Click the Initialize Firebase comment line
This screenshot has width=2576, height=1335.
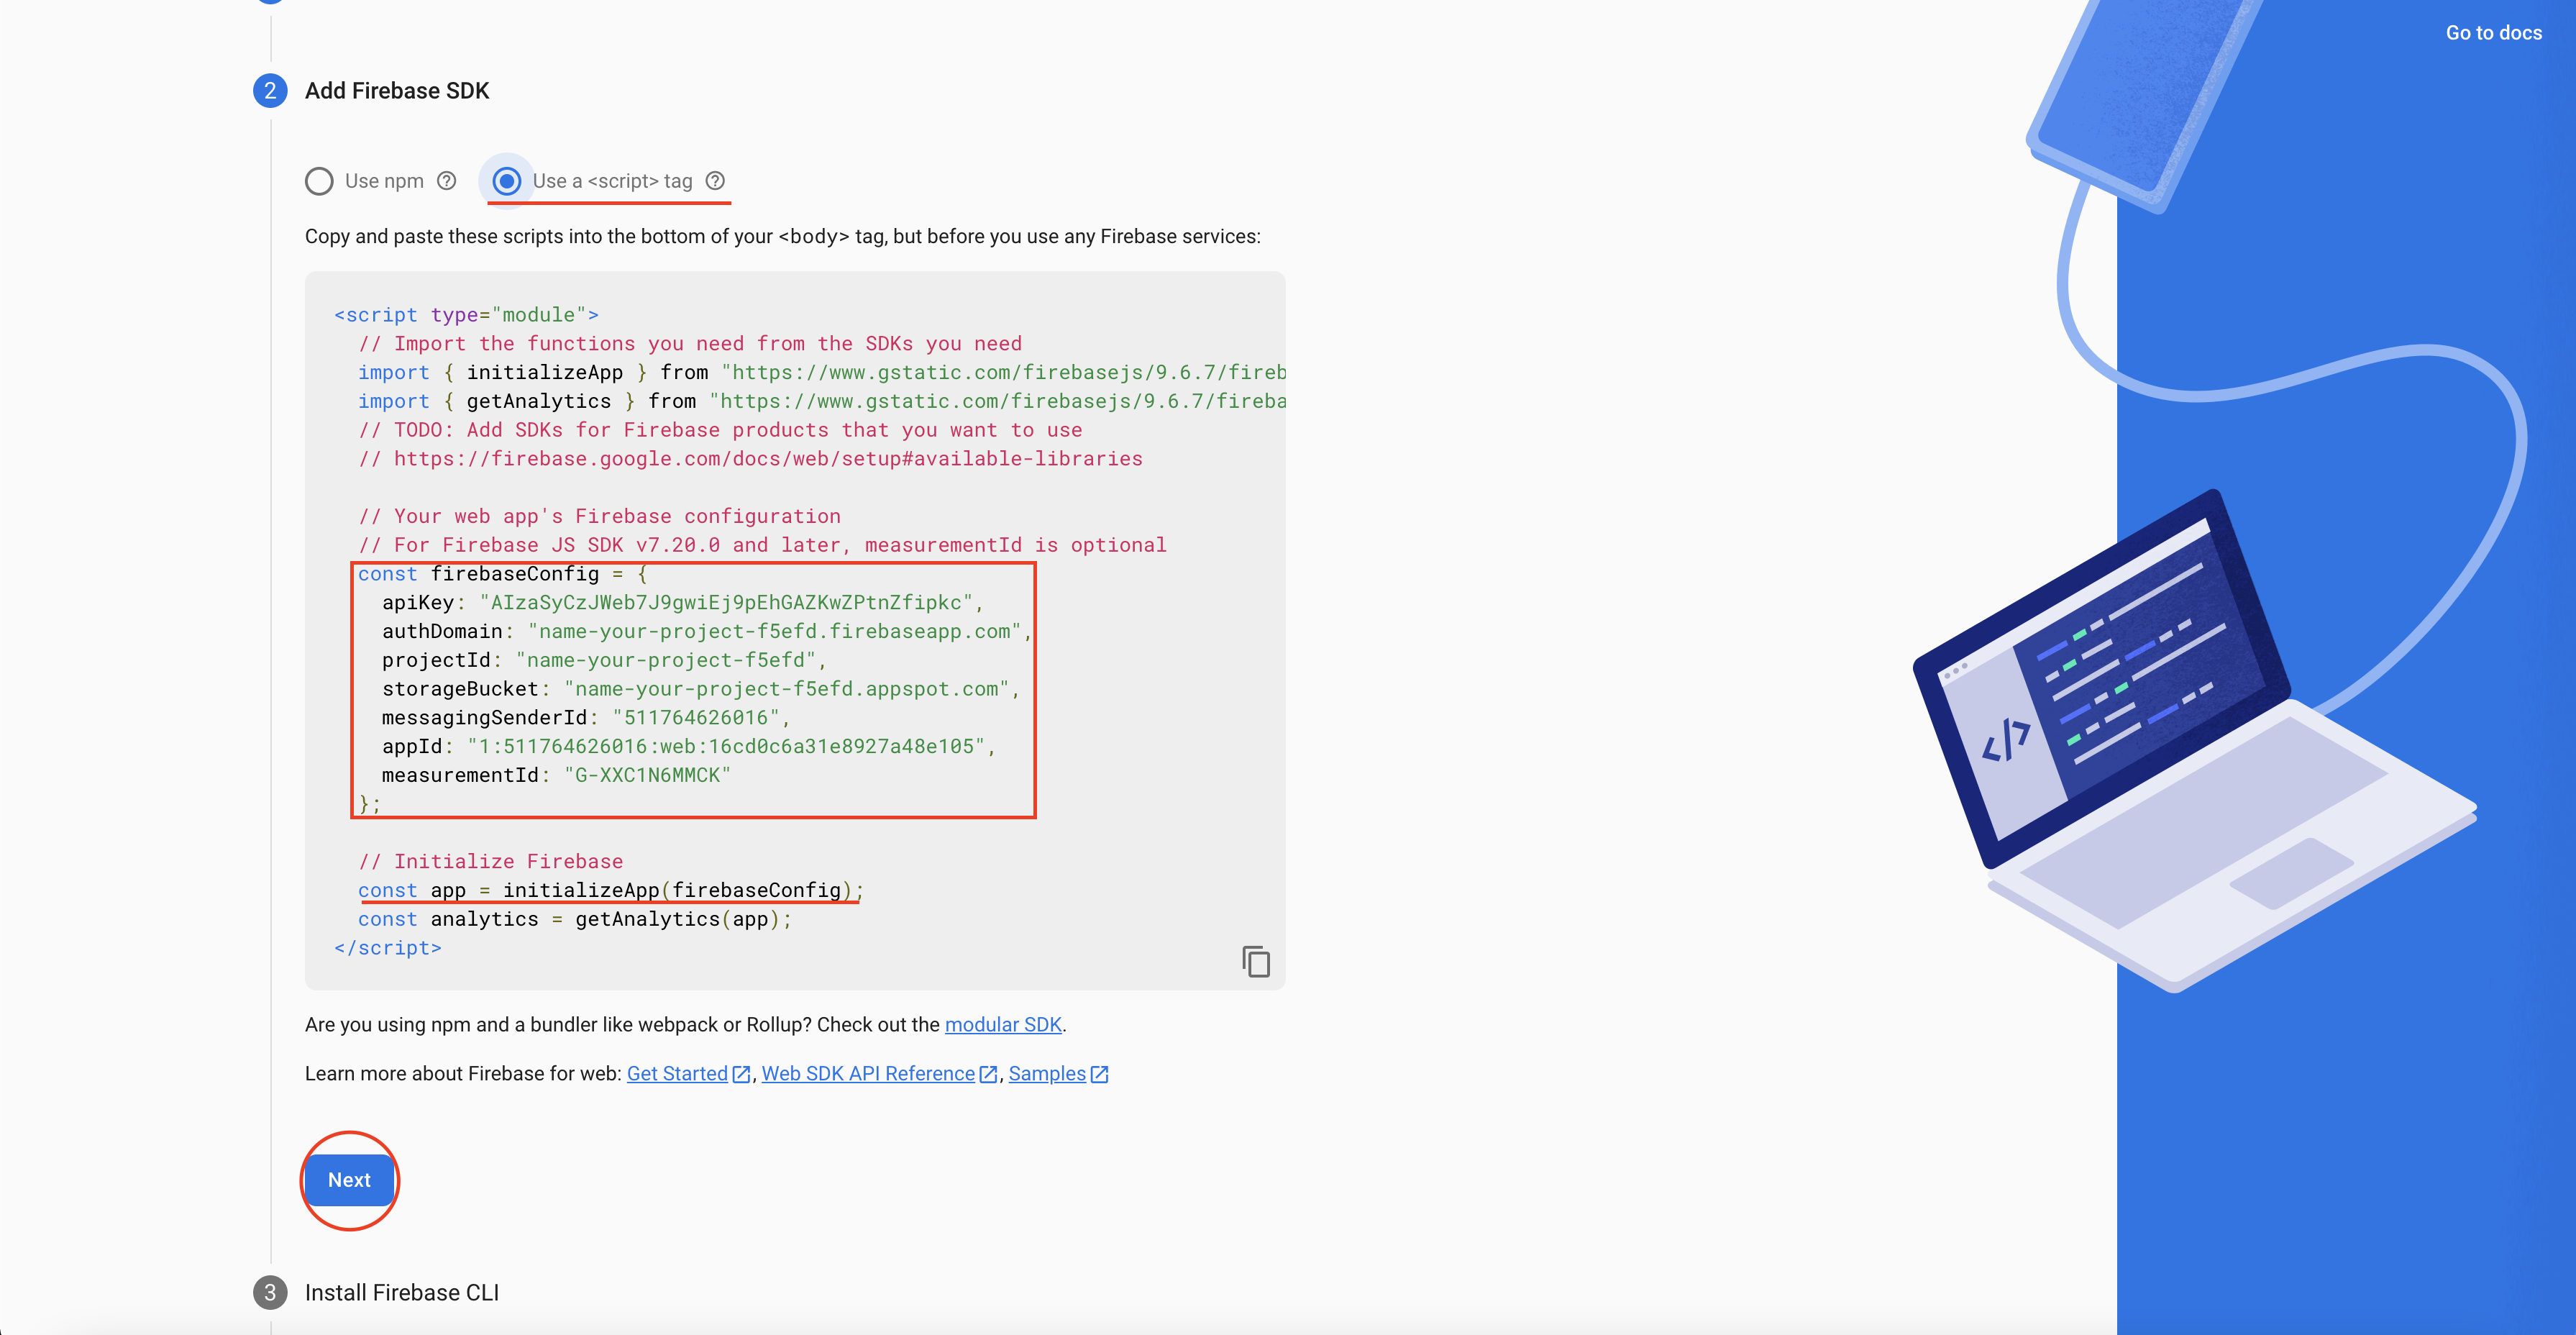pyautogui.click(x=490, y=861)
